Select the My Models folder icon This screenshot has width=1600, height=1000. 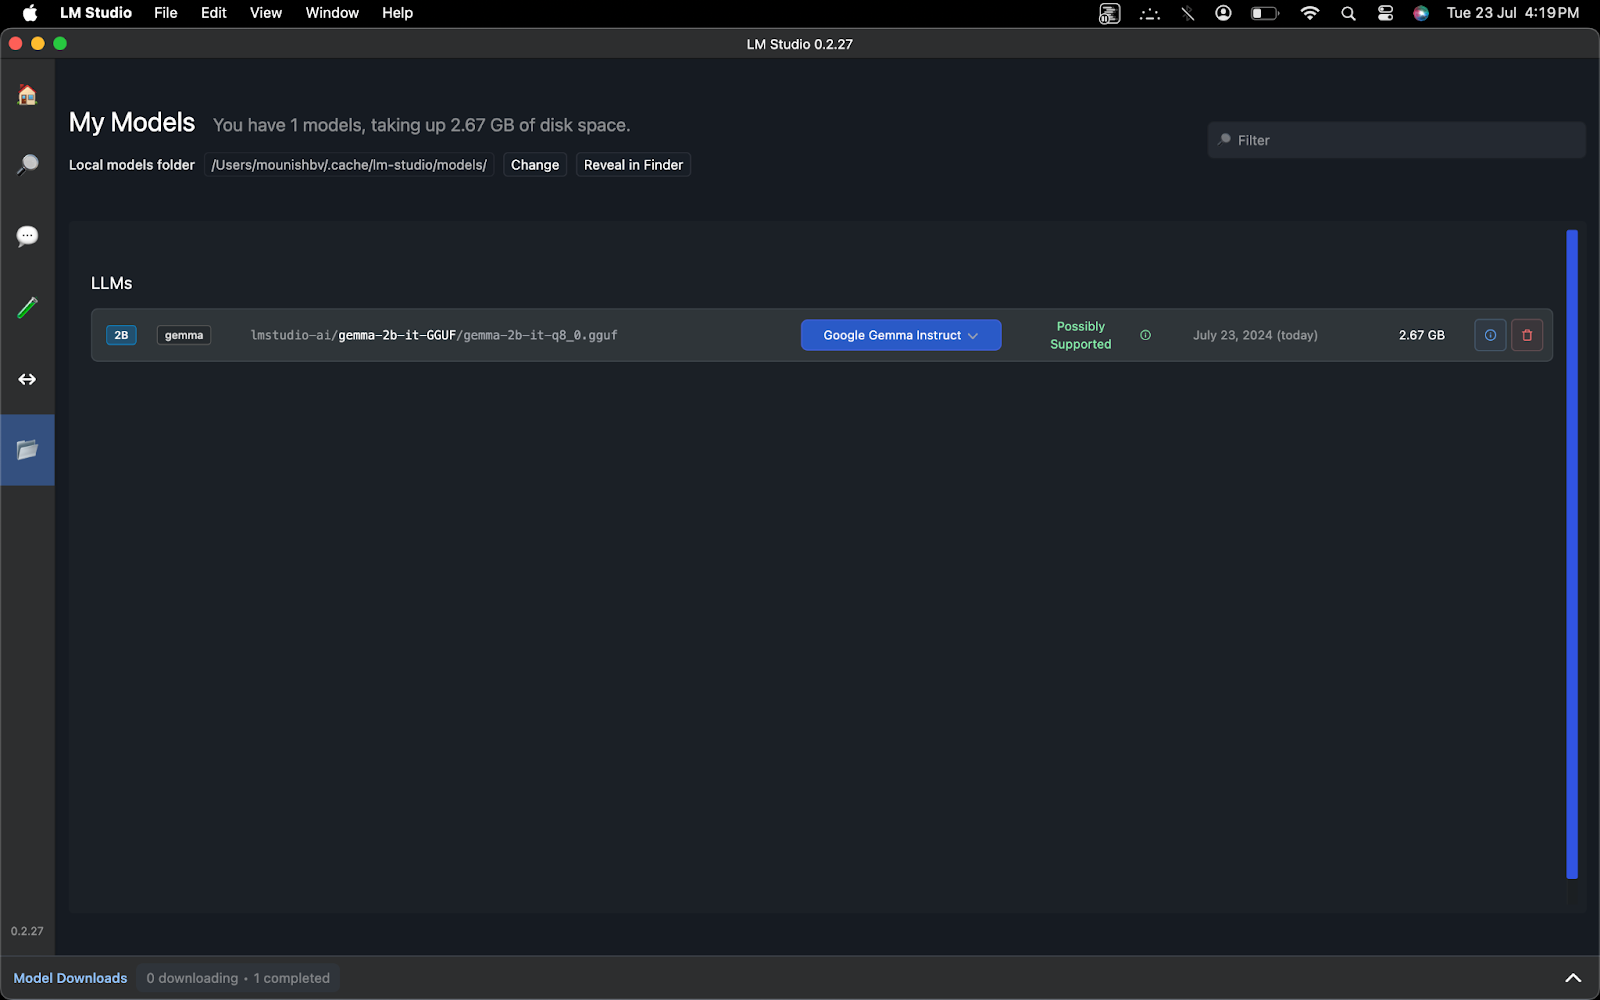tap(27, 450)
